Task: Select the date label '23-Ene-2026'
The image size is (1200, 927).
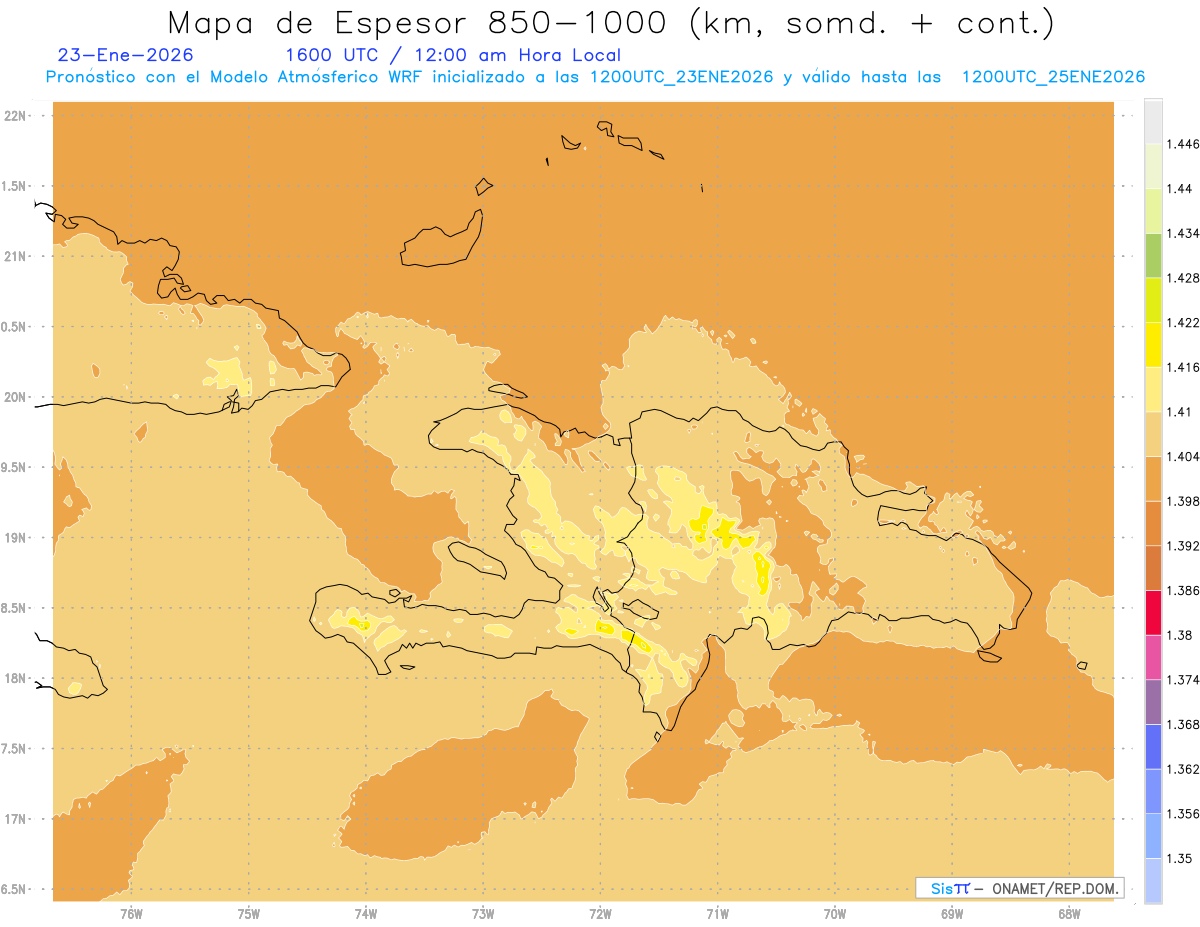Action: tap(126, 55)
